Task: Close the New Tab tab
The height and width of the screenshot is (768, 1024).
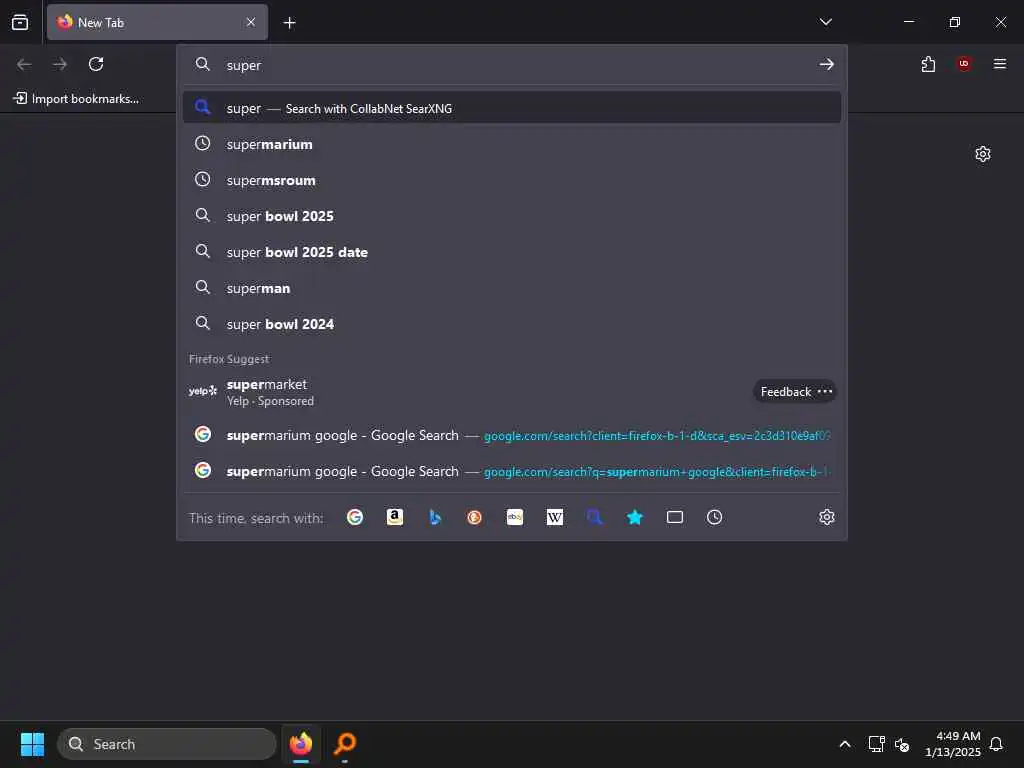Action: [x=251, y=22]
